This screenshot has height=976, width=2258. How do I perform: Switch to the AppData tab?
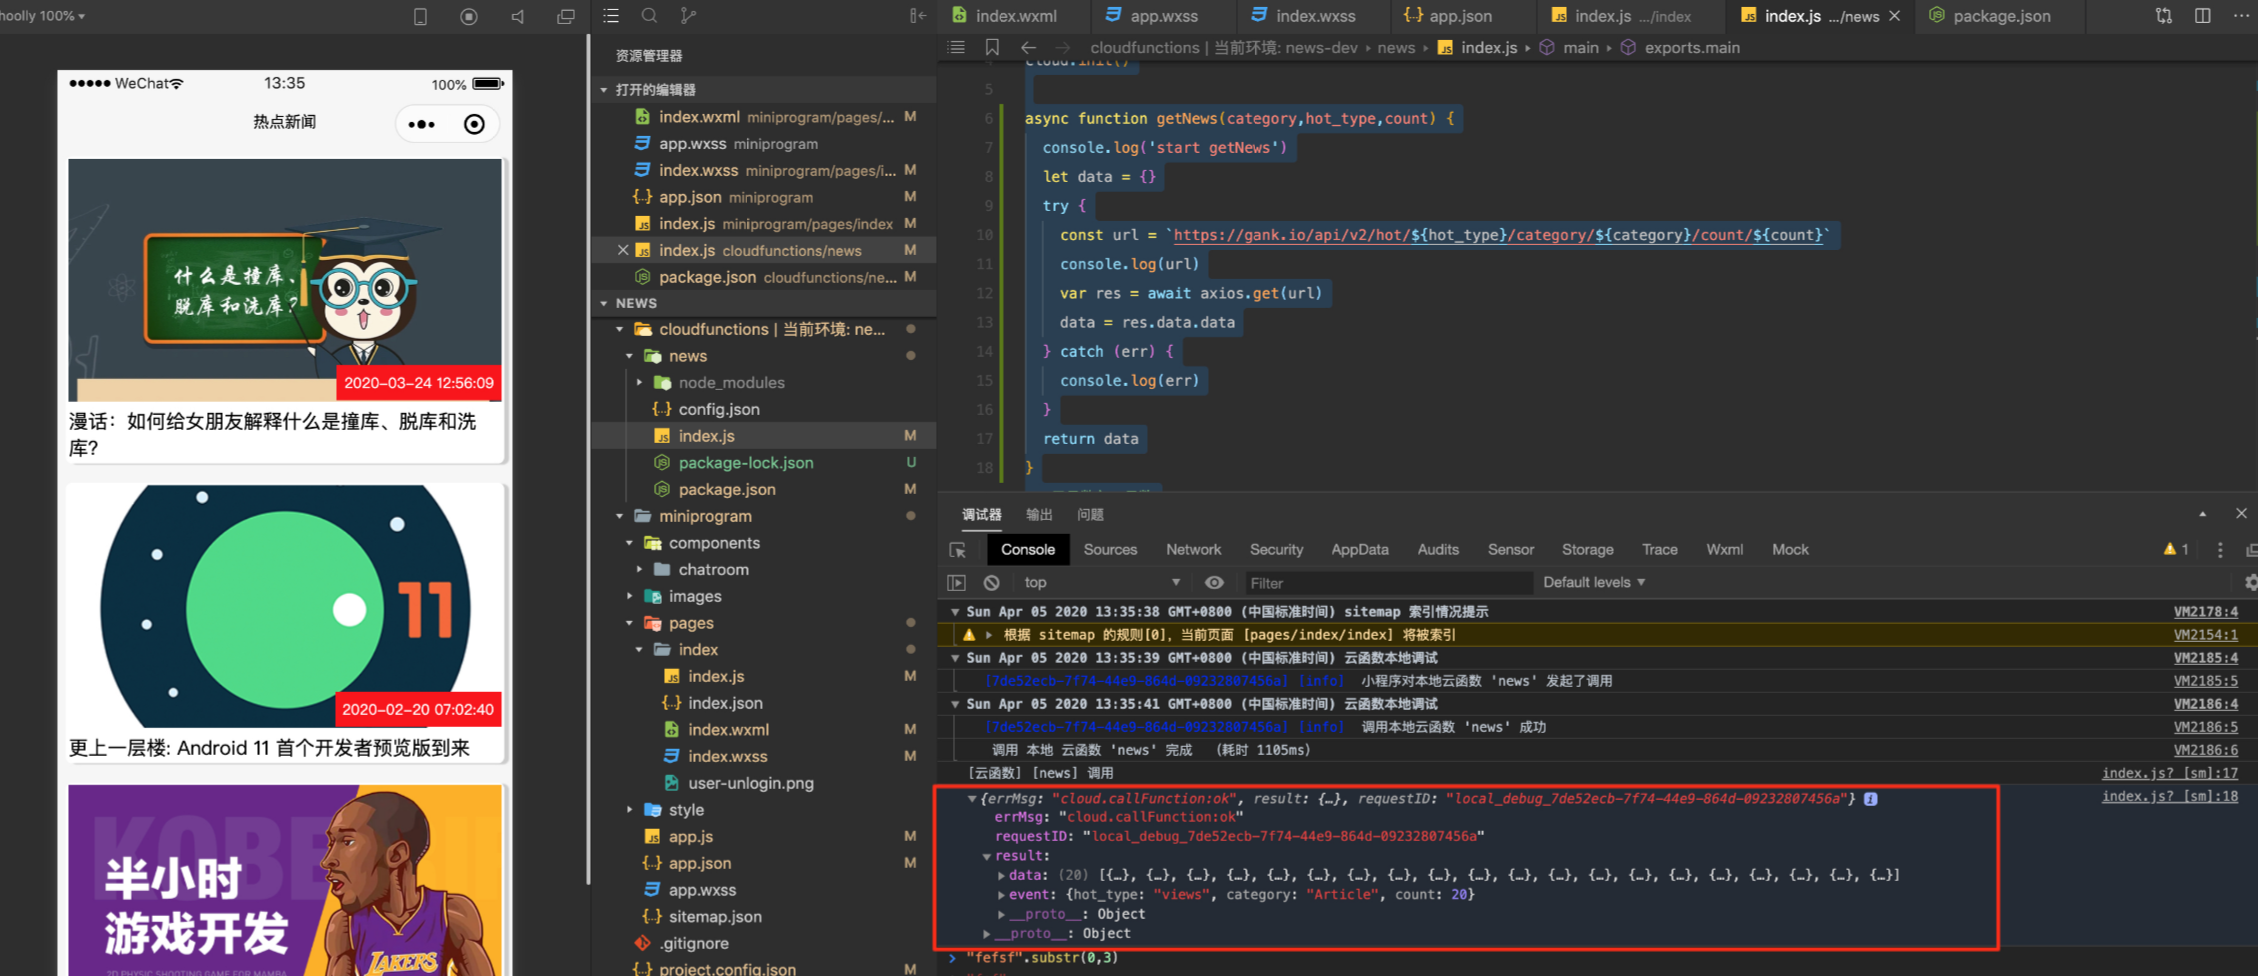point(1359,549)
